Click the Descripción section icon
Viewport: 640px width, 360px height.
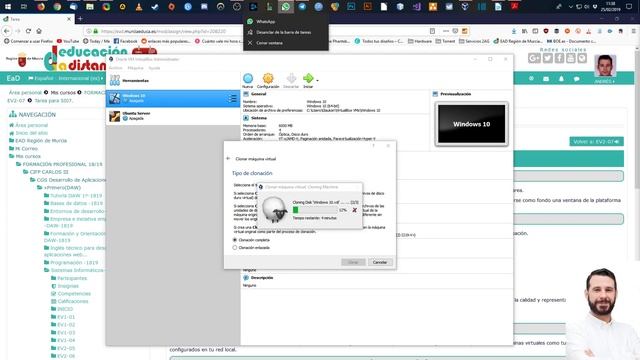[246, 278]
